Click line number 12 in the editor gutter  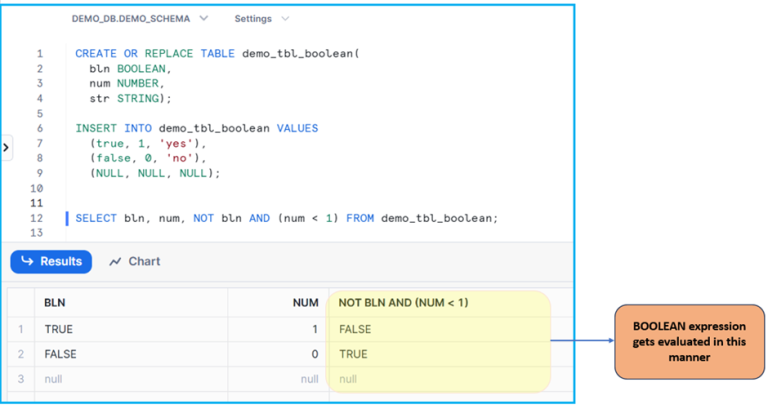pyautogui.click(x=36, y=218)
